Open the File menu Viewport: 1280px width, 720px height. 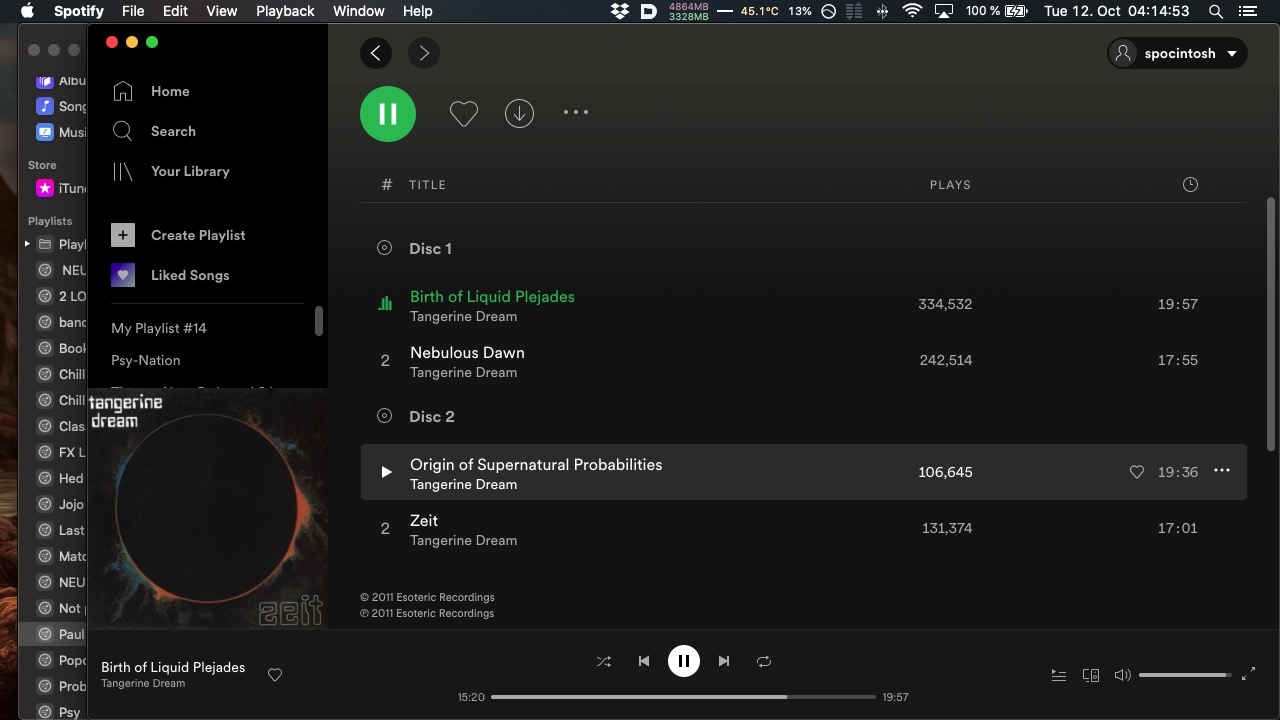(x=133, y=11)
